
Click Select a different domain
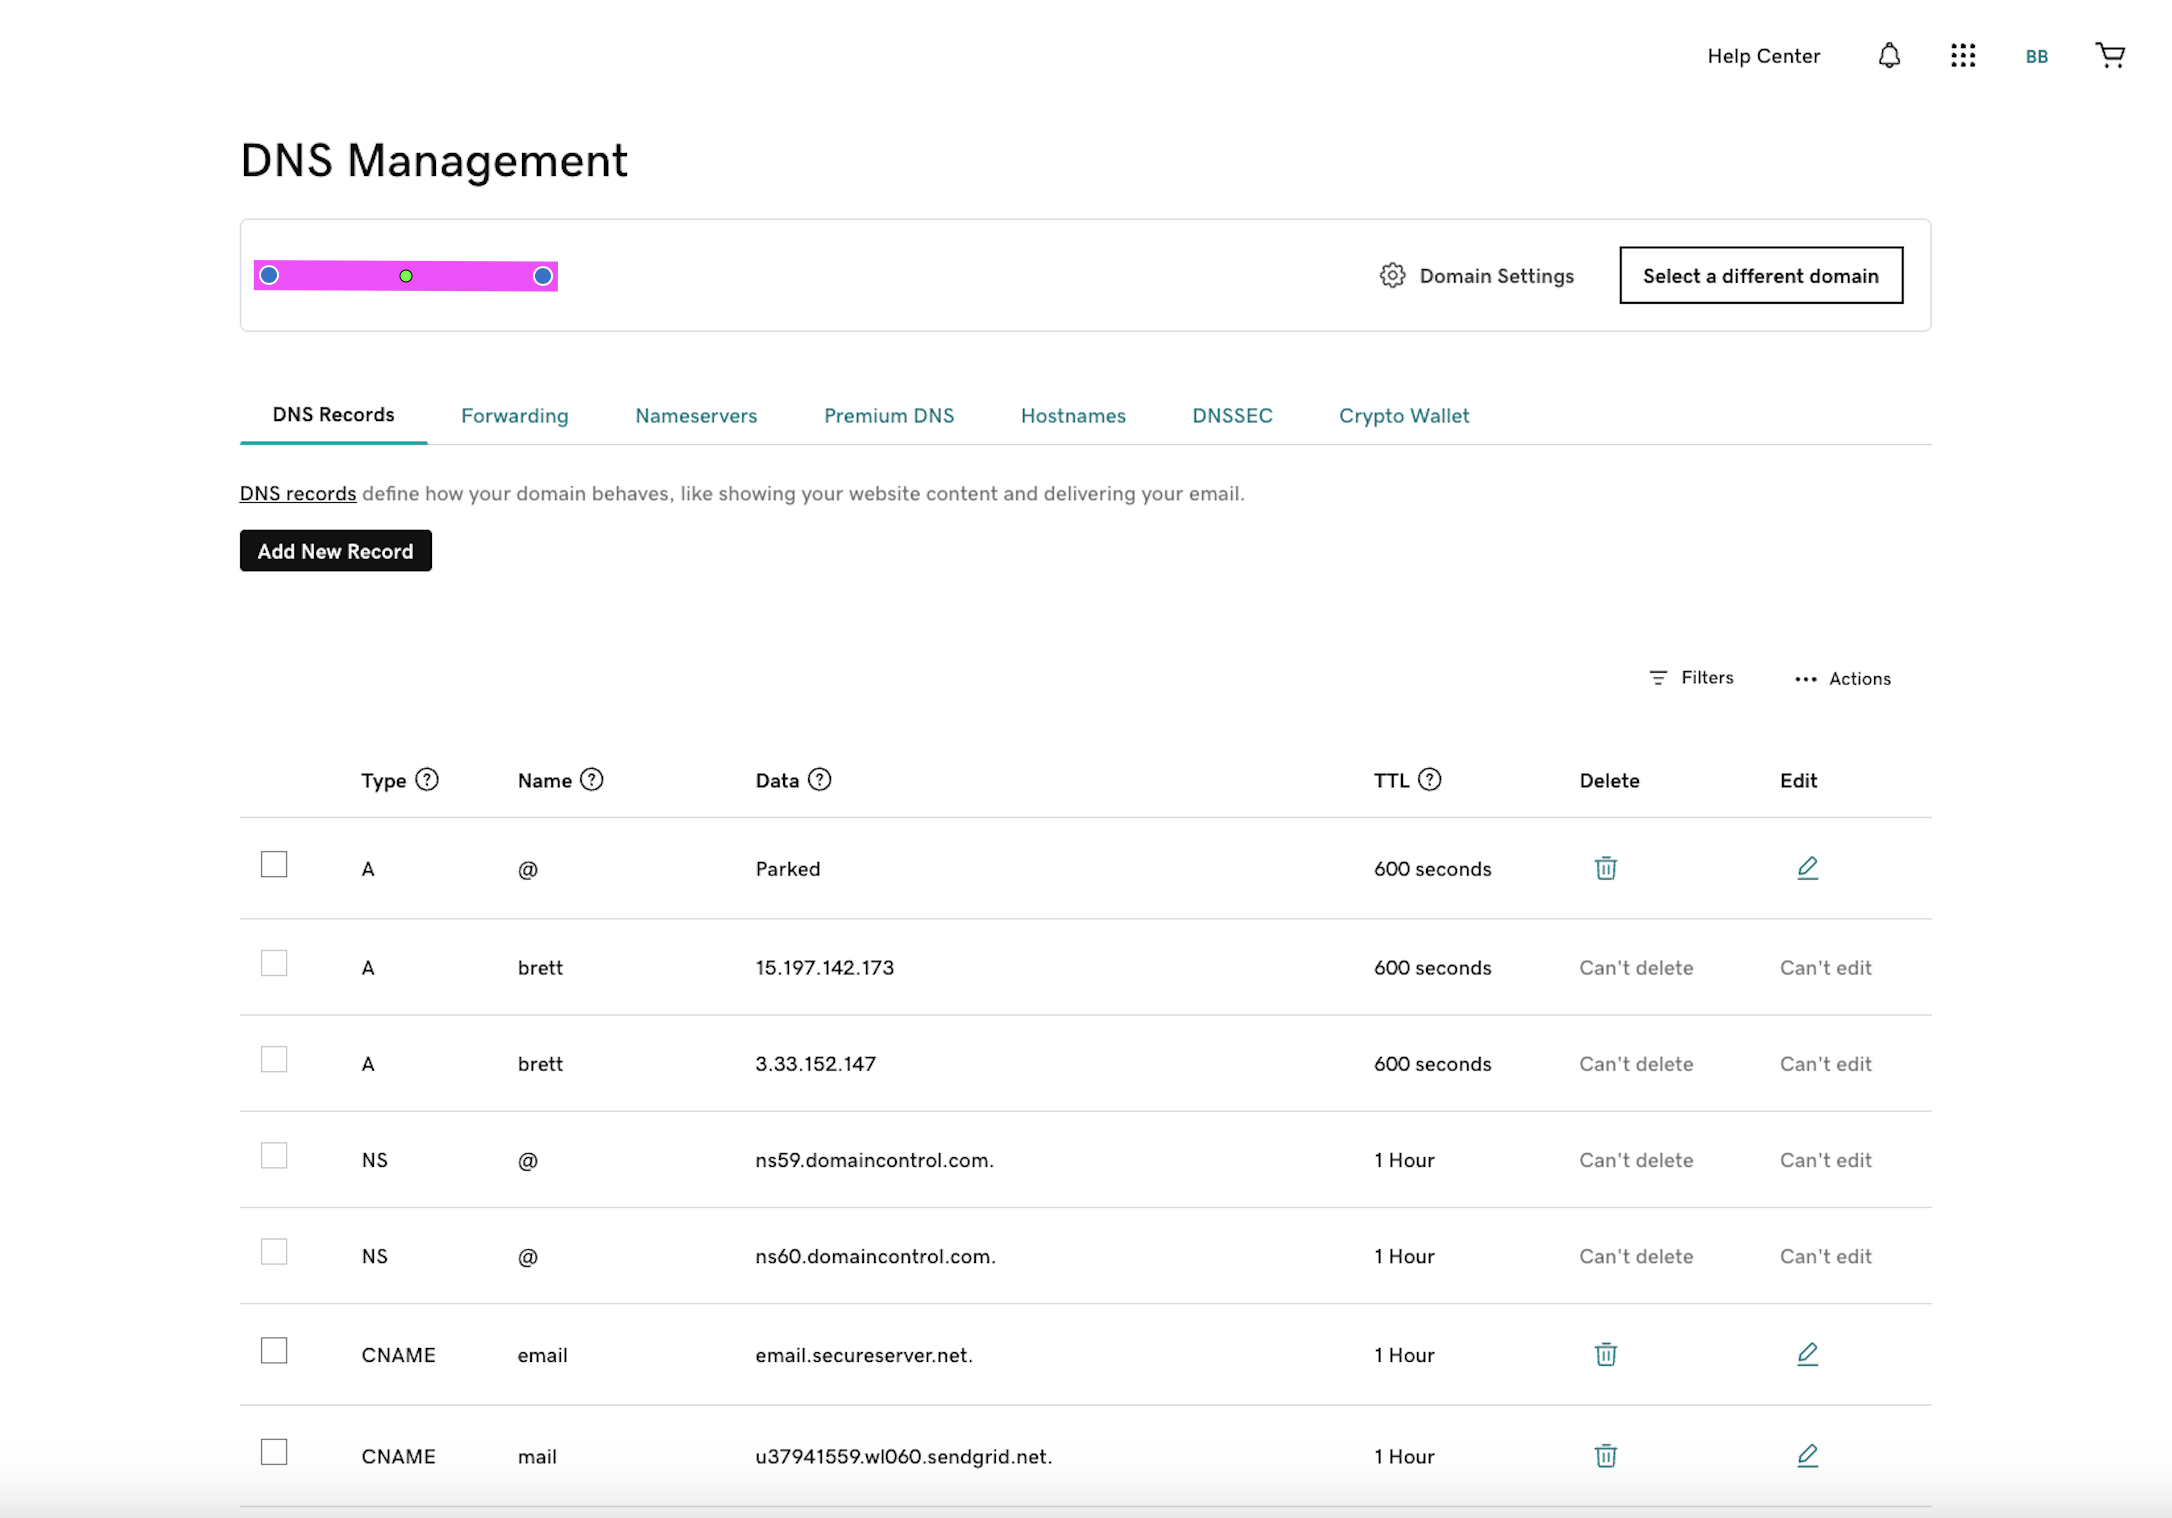click(1761, 276)
